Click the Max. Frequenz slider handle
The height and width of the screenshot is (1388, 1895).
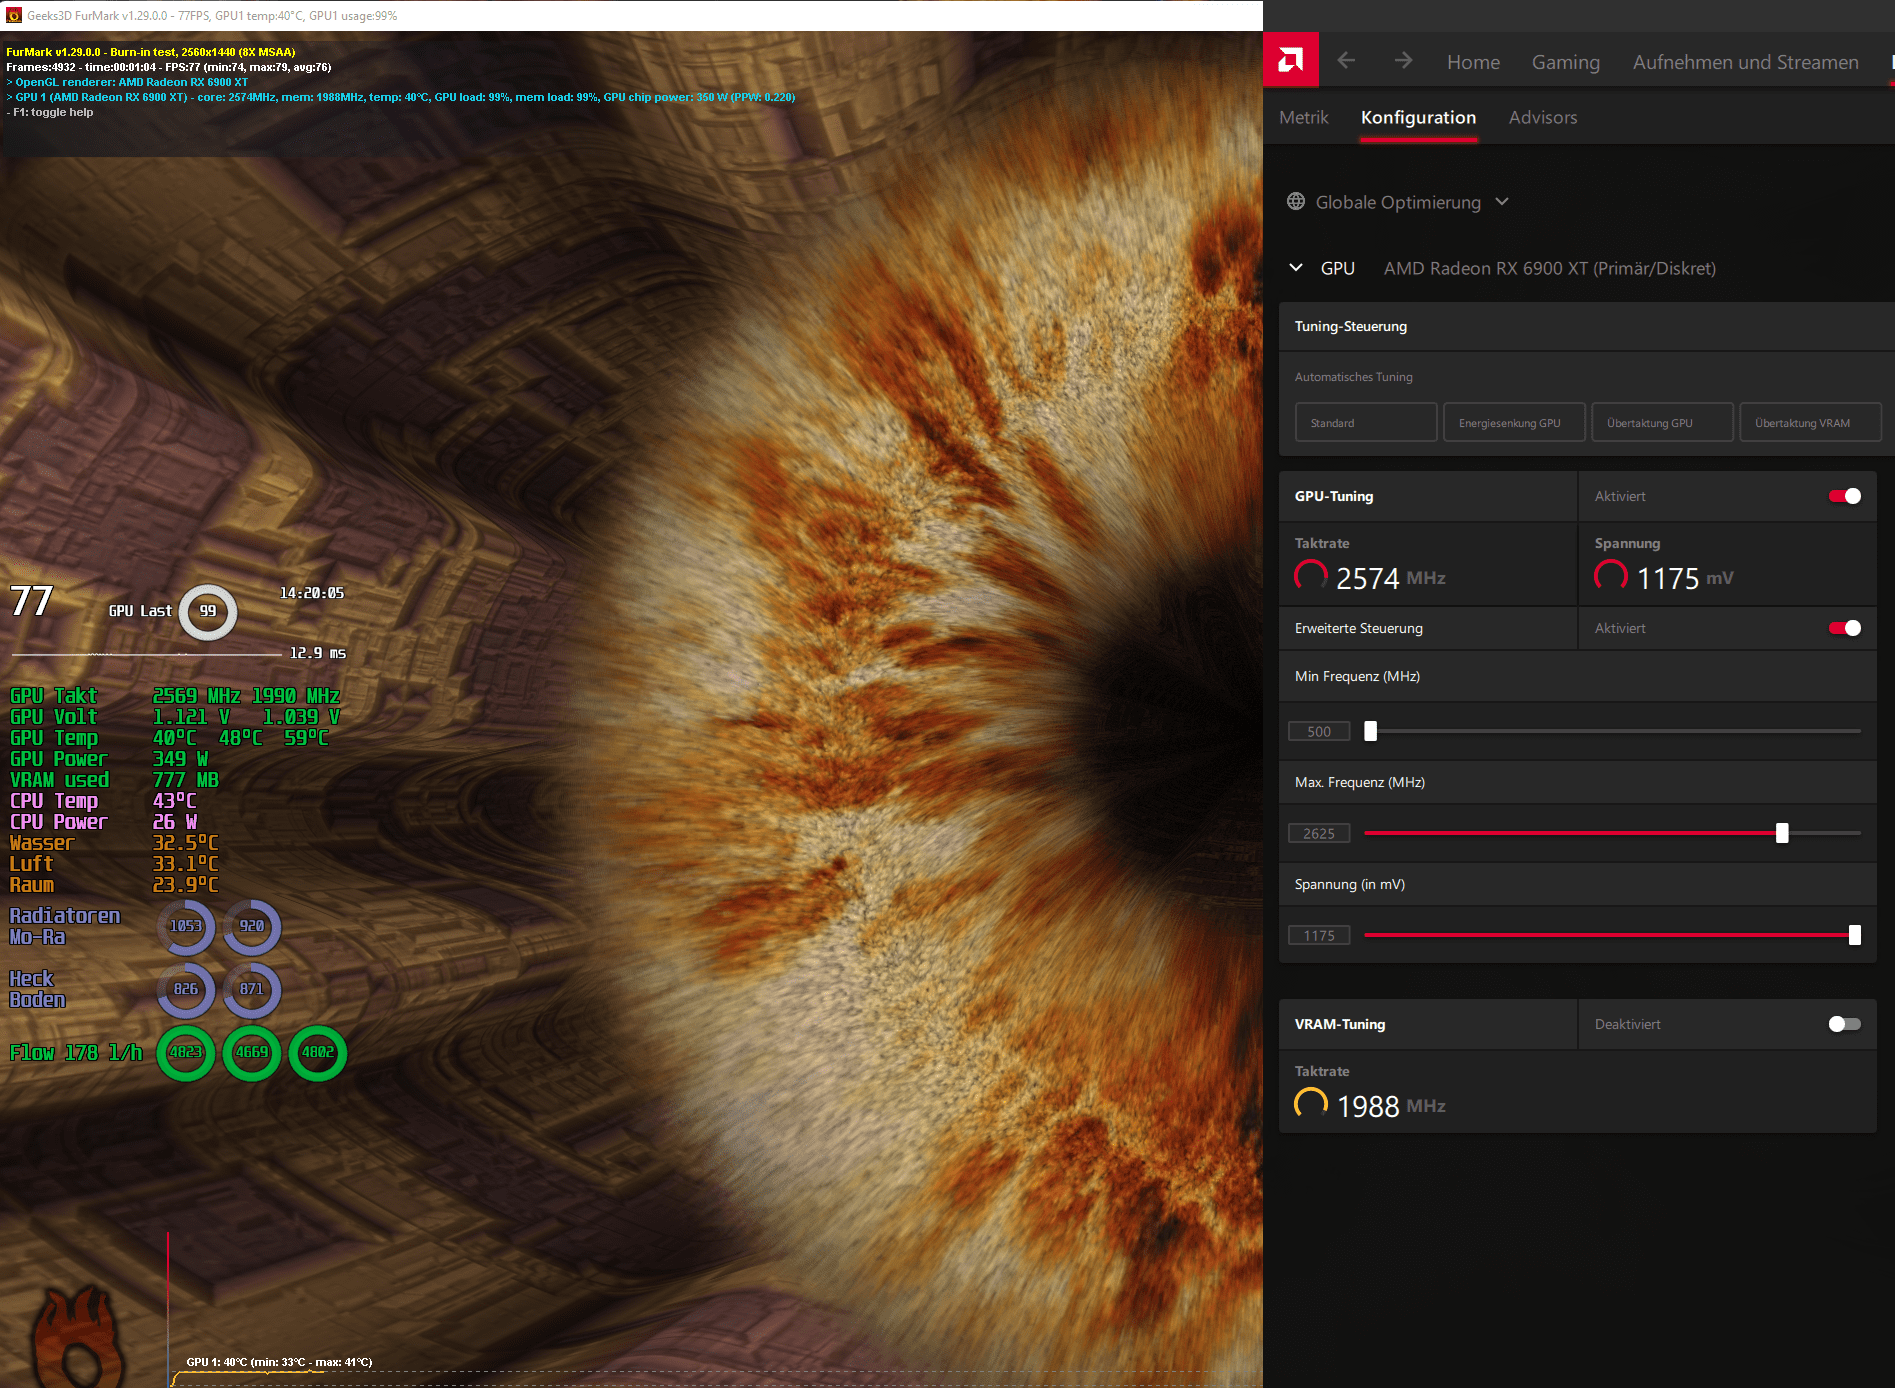(x=1782, y=833)
